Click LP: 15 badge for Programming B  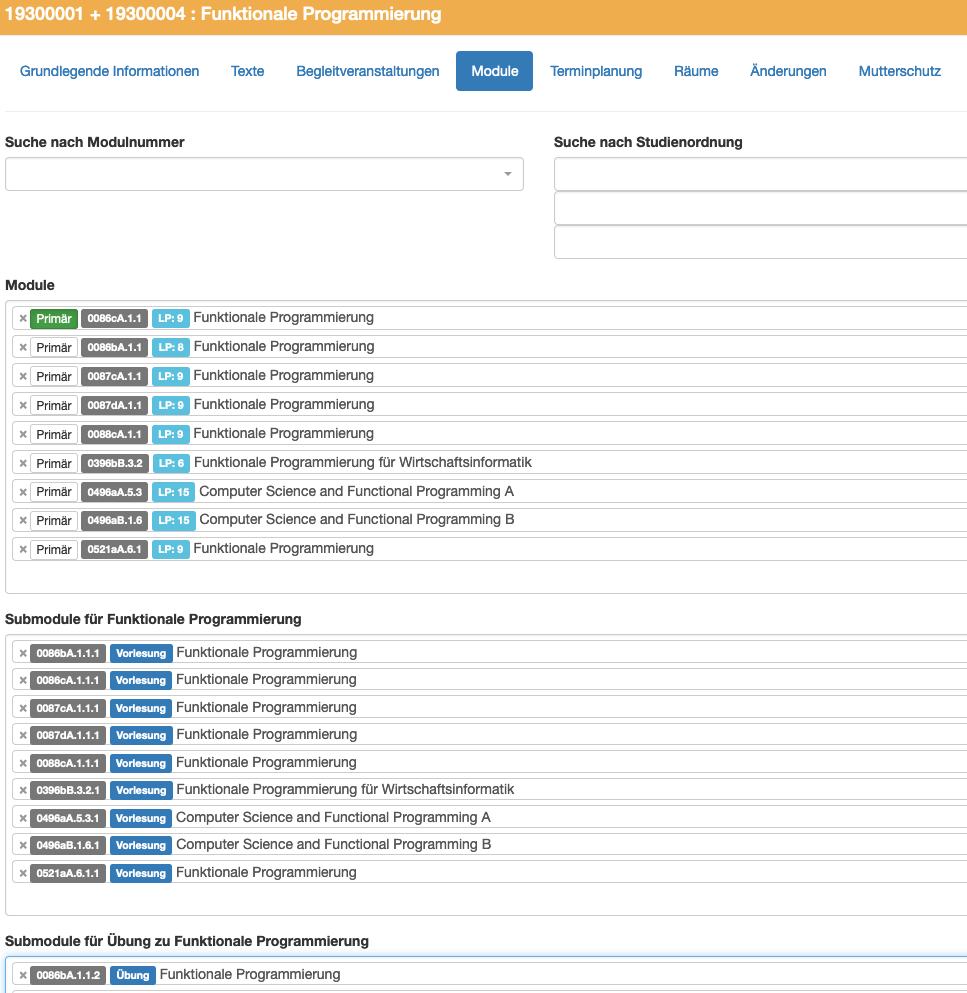(x=174, y=521)
